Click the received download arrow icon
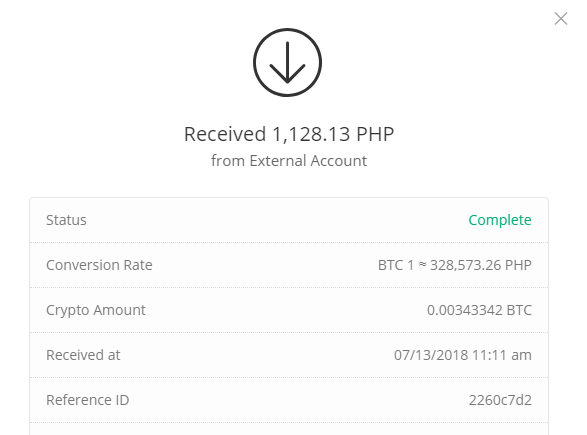Viewport: 587px width, 435px height. [x=288, y=63]
